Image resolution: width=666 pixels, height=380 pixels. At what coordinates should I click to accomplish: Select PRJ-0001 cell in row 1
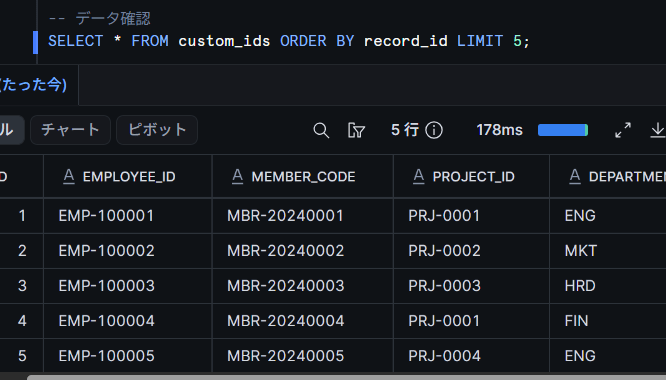click(x=471, y=216)
